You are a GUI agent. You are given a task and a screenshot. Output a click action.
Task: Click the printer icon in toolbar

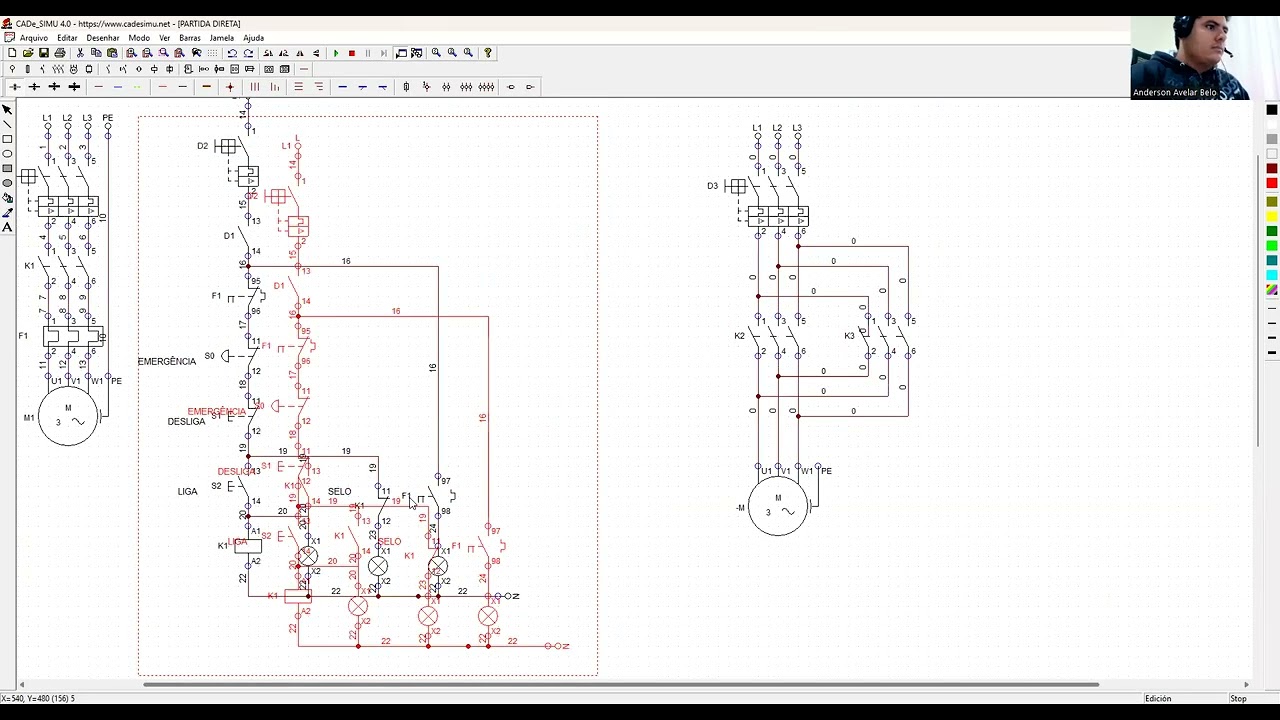[60, 53]
